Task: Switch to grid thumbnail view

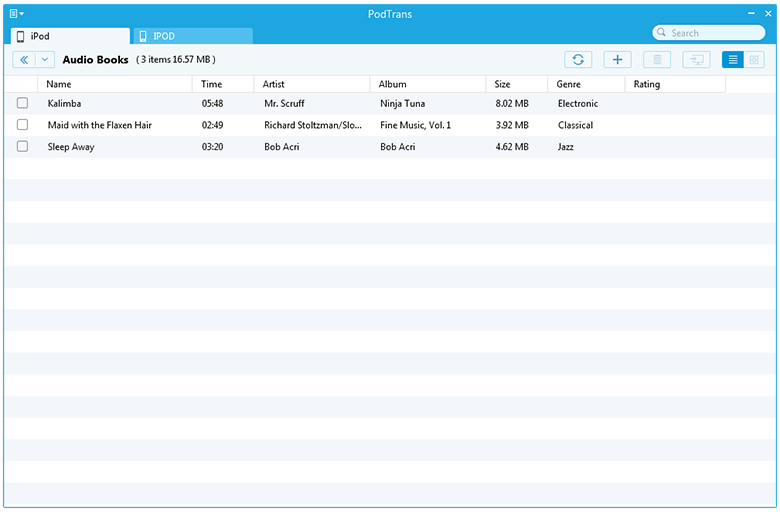Action: point(755,60)
